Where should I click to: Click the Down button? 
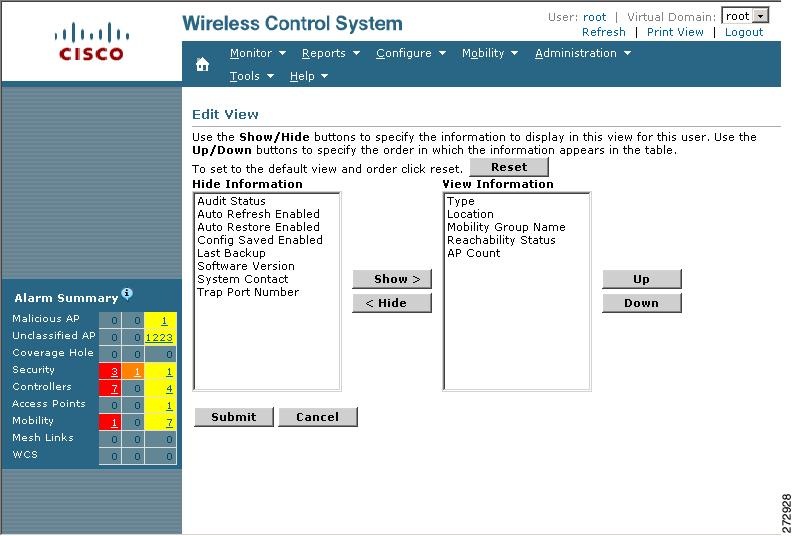[x=642, y=303]
